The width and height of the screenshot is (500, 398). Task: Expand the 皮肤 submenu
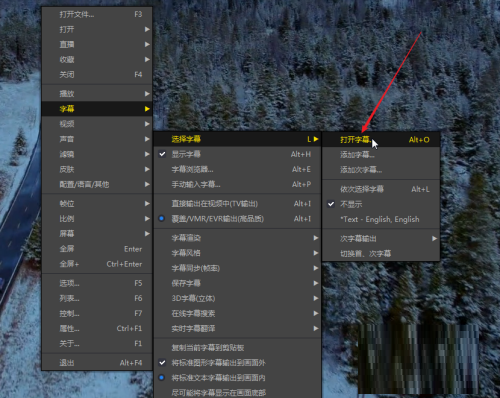click(97, 169)
